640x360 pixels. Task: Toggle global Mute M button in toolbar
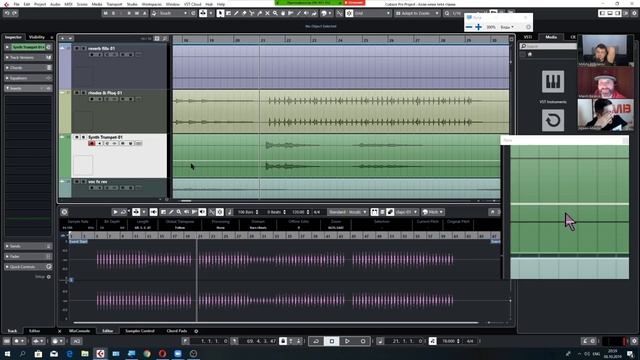tap(105, 13)
